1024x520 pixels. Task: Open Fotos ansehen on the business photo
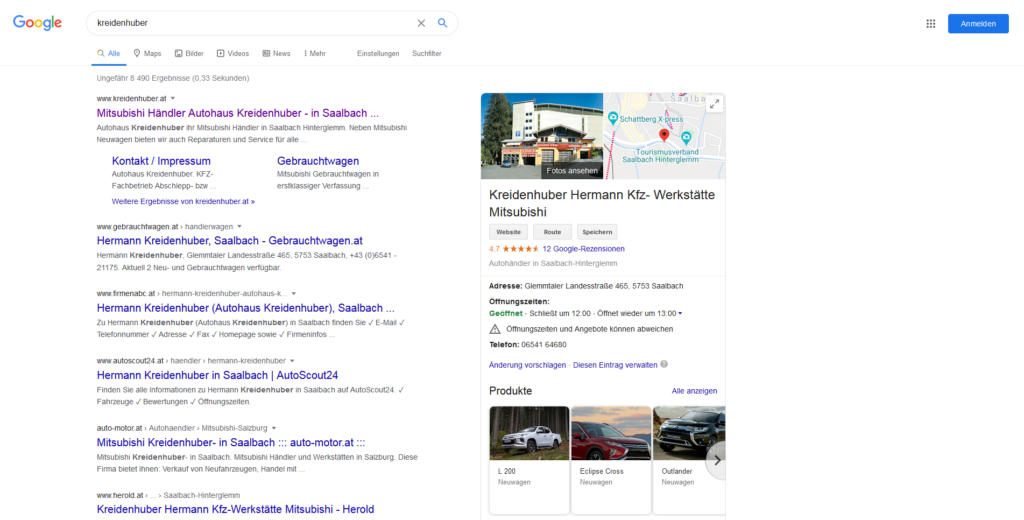(x=572, y=171)
